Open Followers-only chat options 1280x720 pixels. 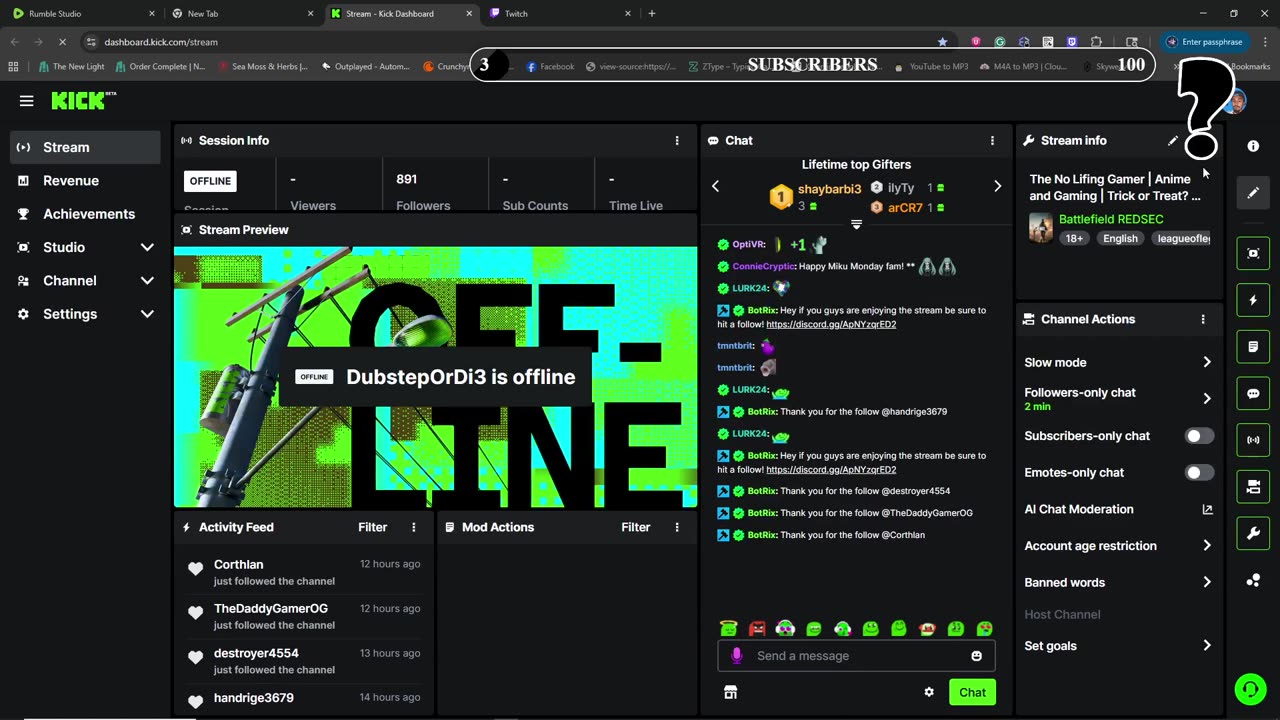pos(1118,399)
